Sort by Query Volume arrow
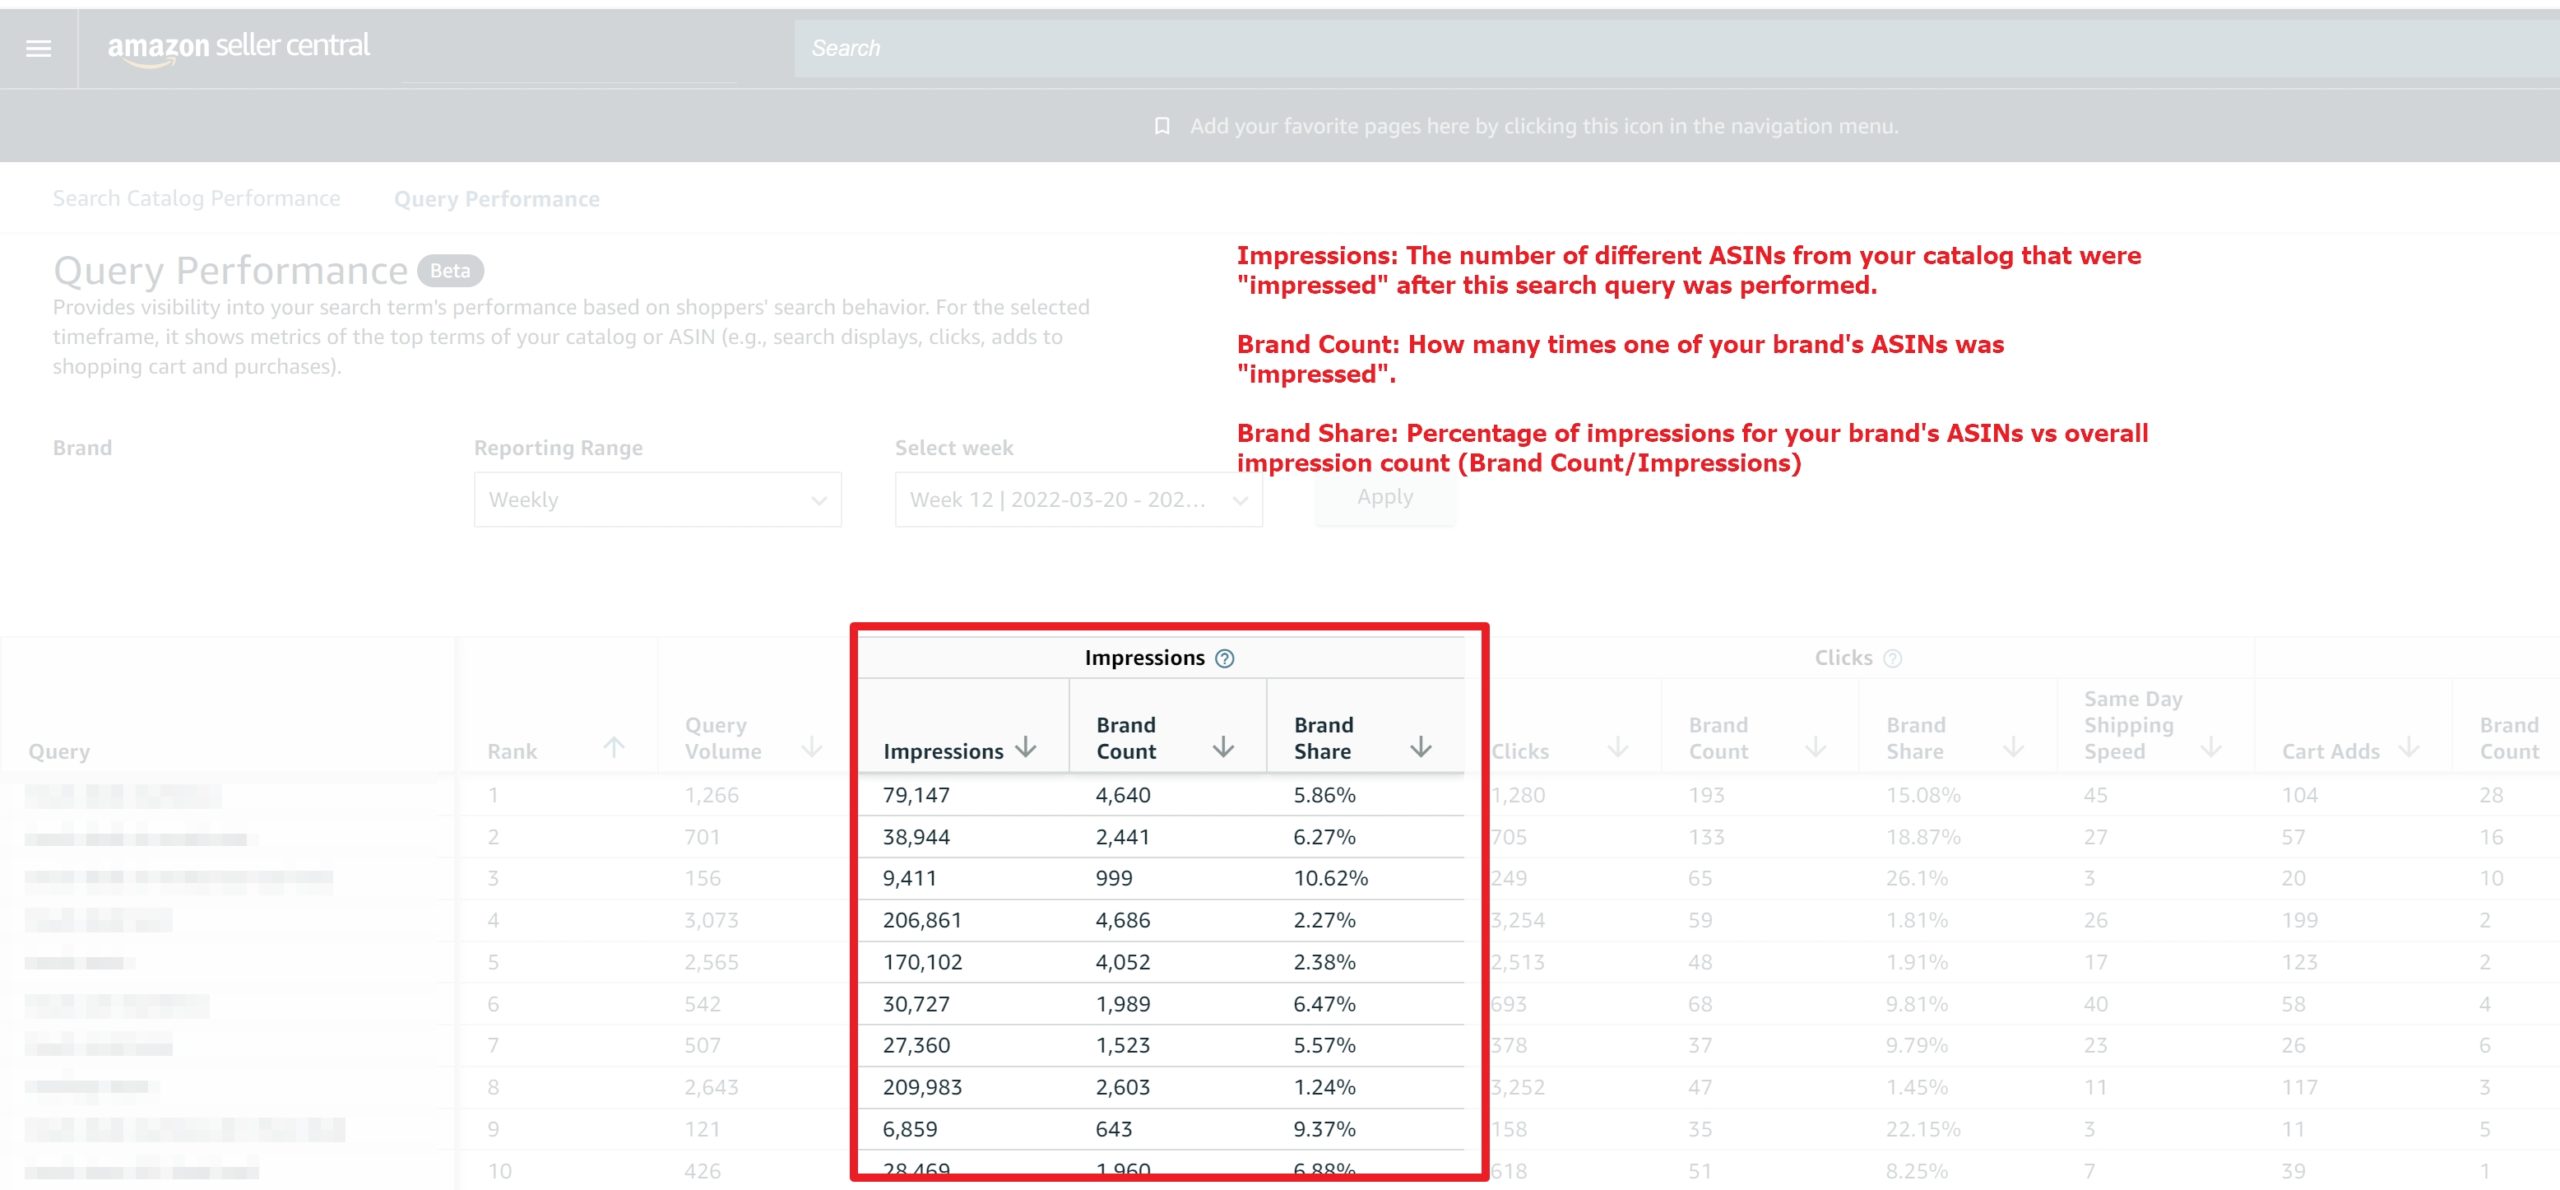Viewport: 2560px width, 1190px height. 812,747
